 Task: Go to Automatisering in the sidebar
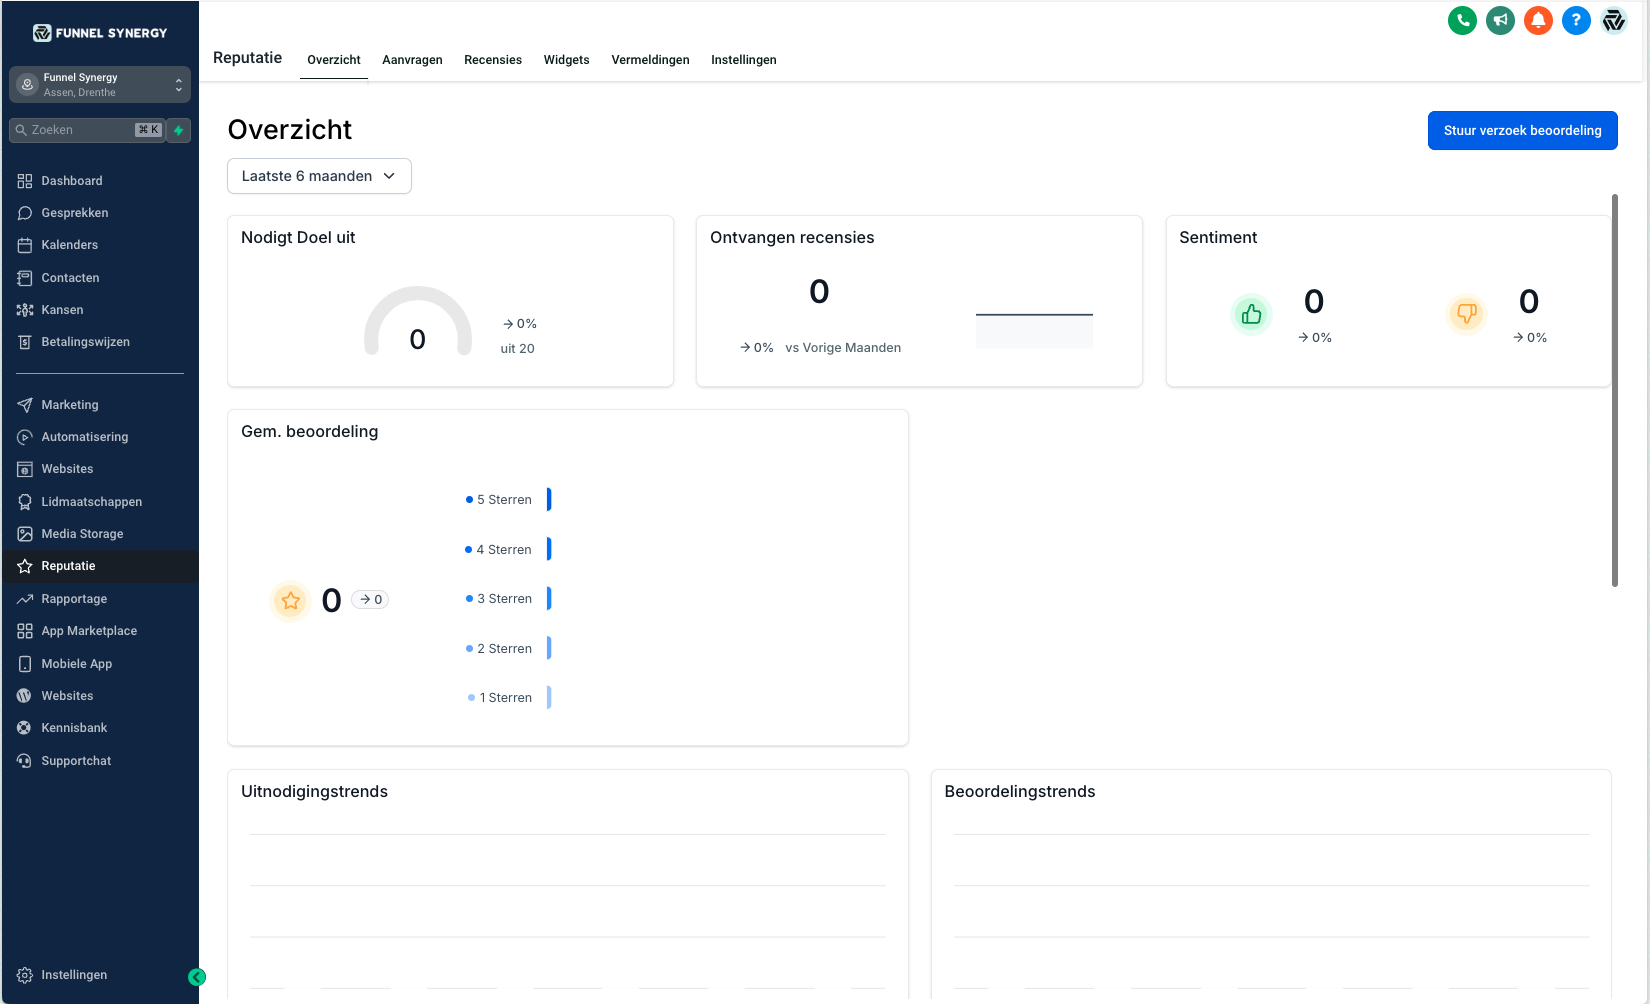coord(85,437)
